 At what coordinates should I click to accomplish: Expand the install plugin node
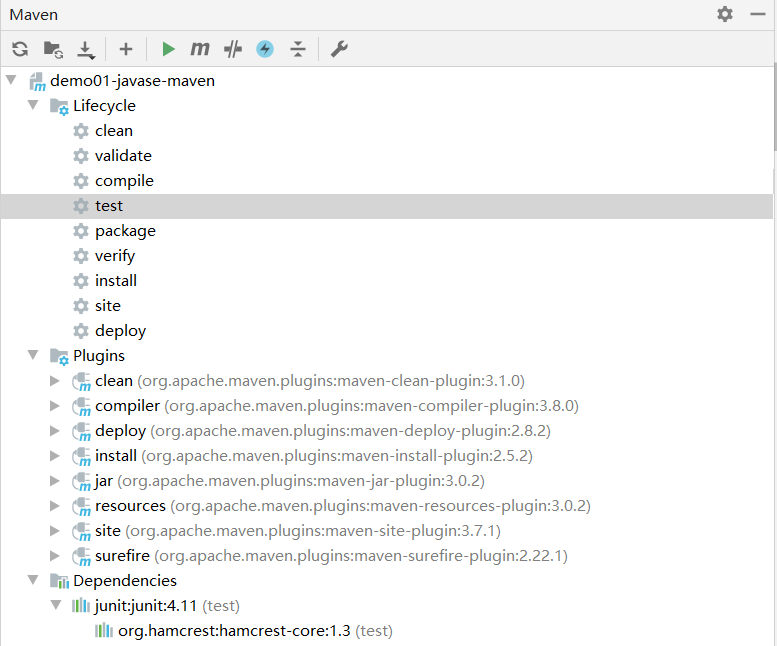(55, 456)
